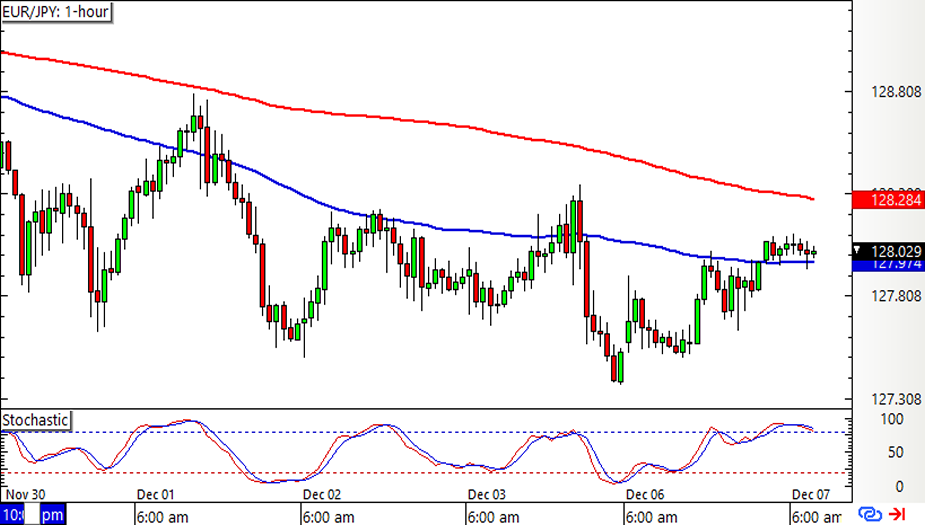Screen dimensions: 925x525
Task: Click the blue 127.974 moving average price tag
Action: click(888, 265)
